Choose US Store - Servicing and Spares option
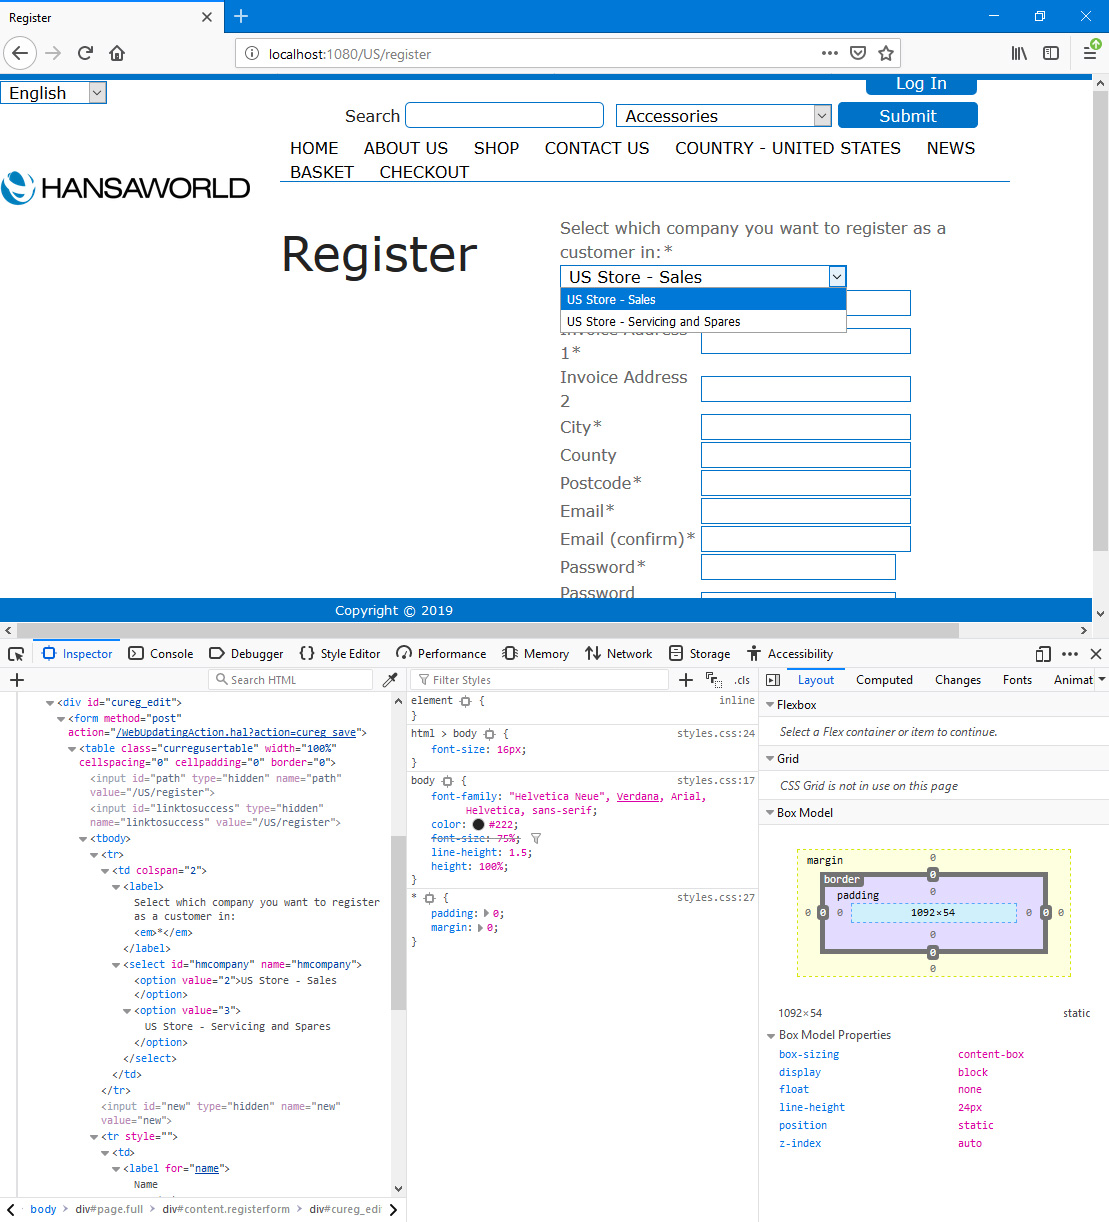This screenshot has width=1109, height=1222. coord(703,322)
